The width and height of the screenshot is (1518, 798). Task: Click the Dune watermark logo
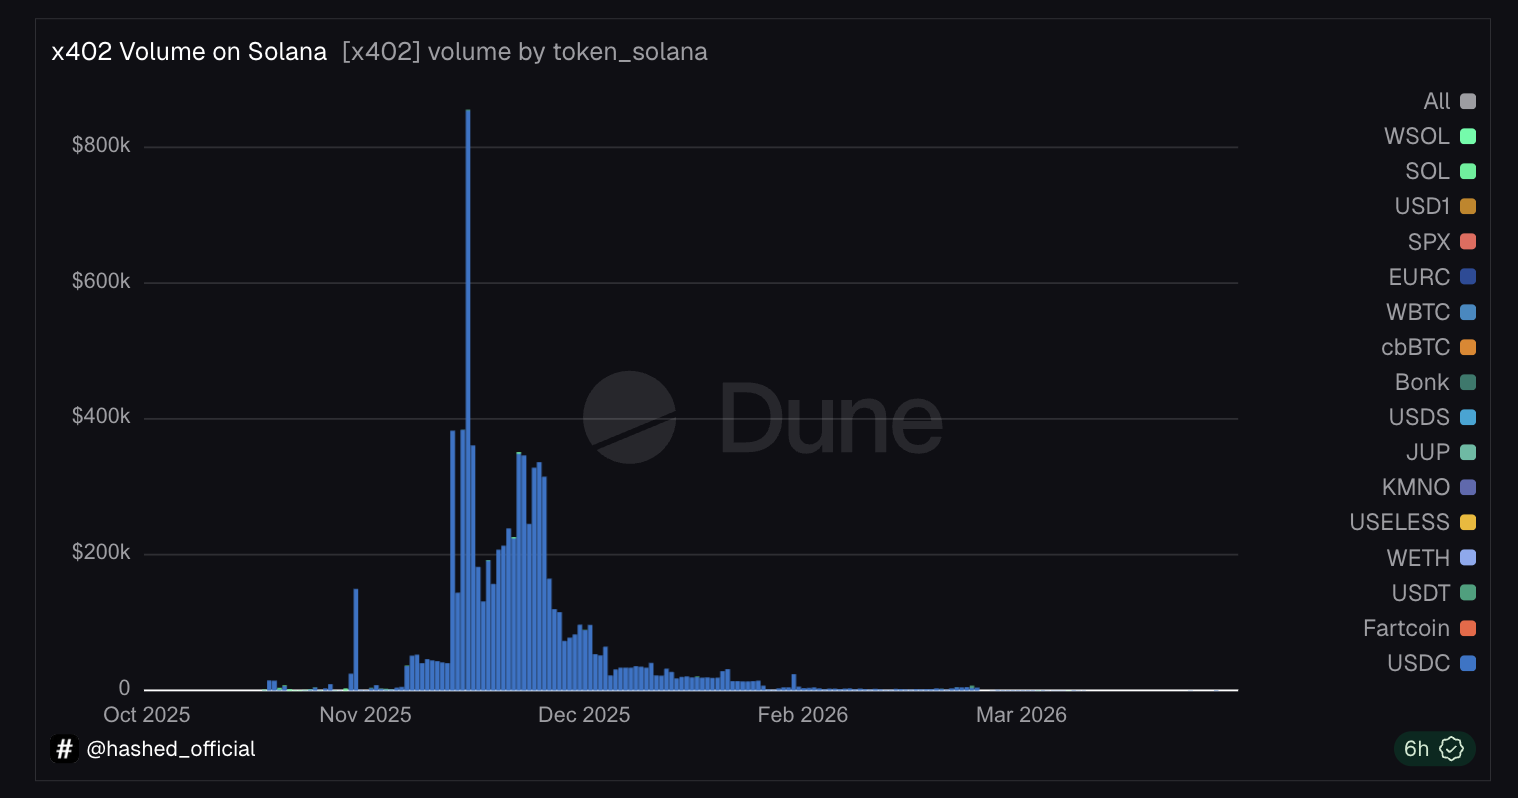click(x=763, y=417)
